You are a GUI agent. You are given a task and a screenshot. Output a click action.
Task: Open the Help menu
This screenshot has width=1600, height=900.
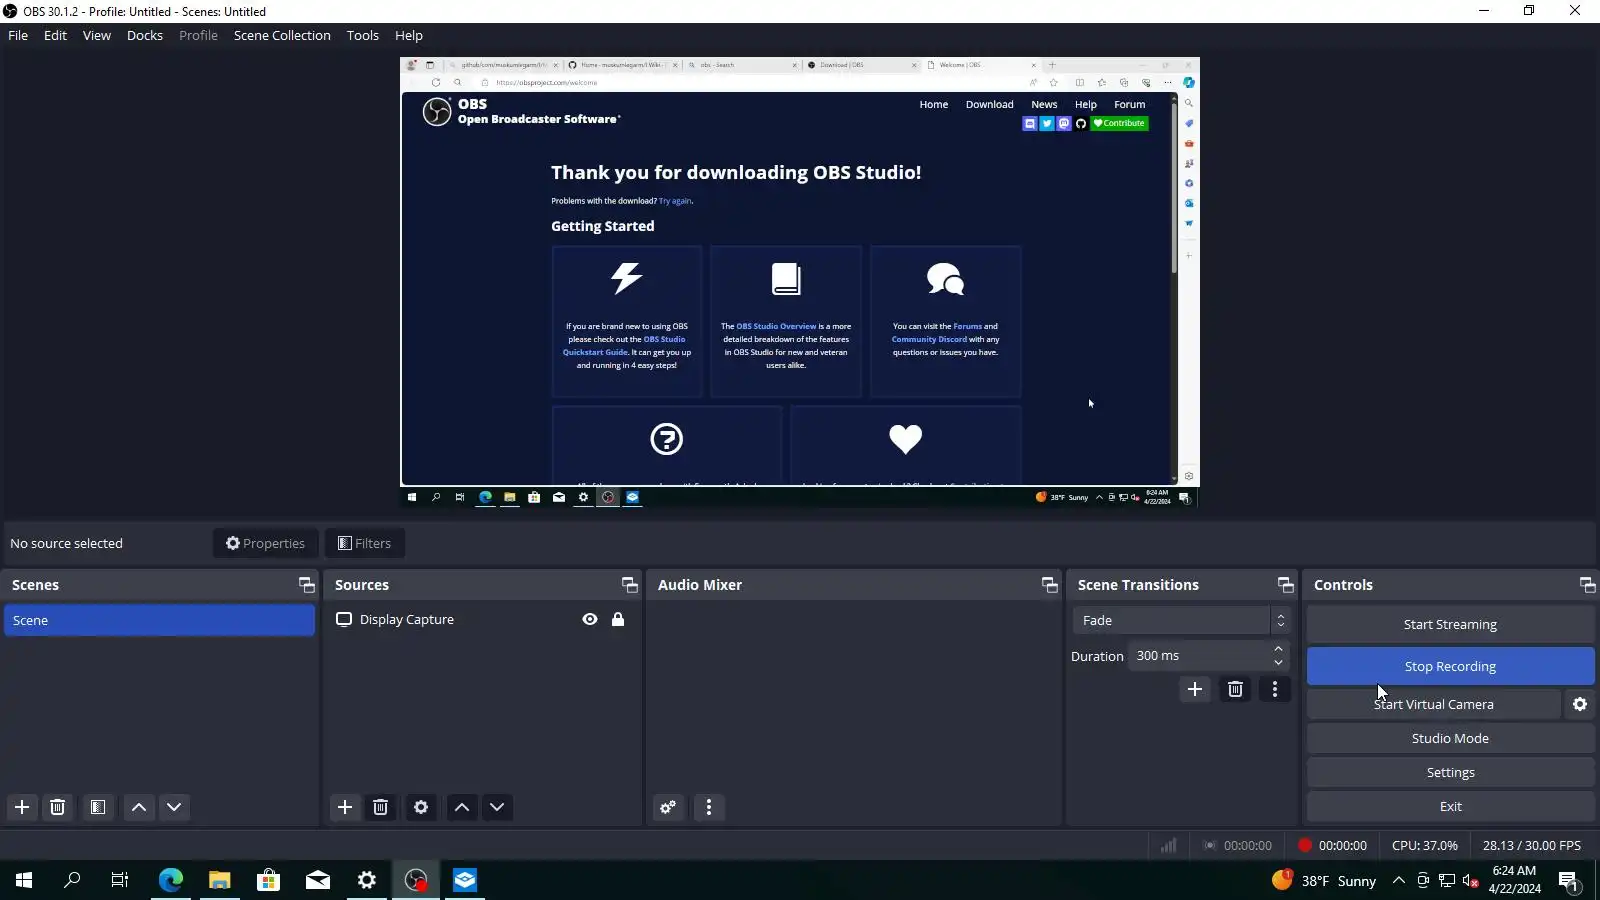[409, 35]
